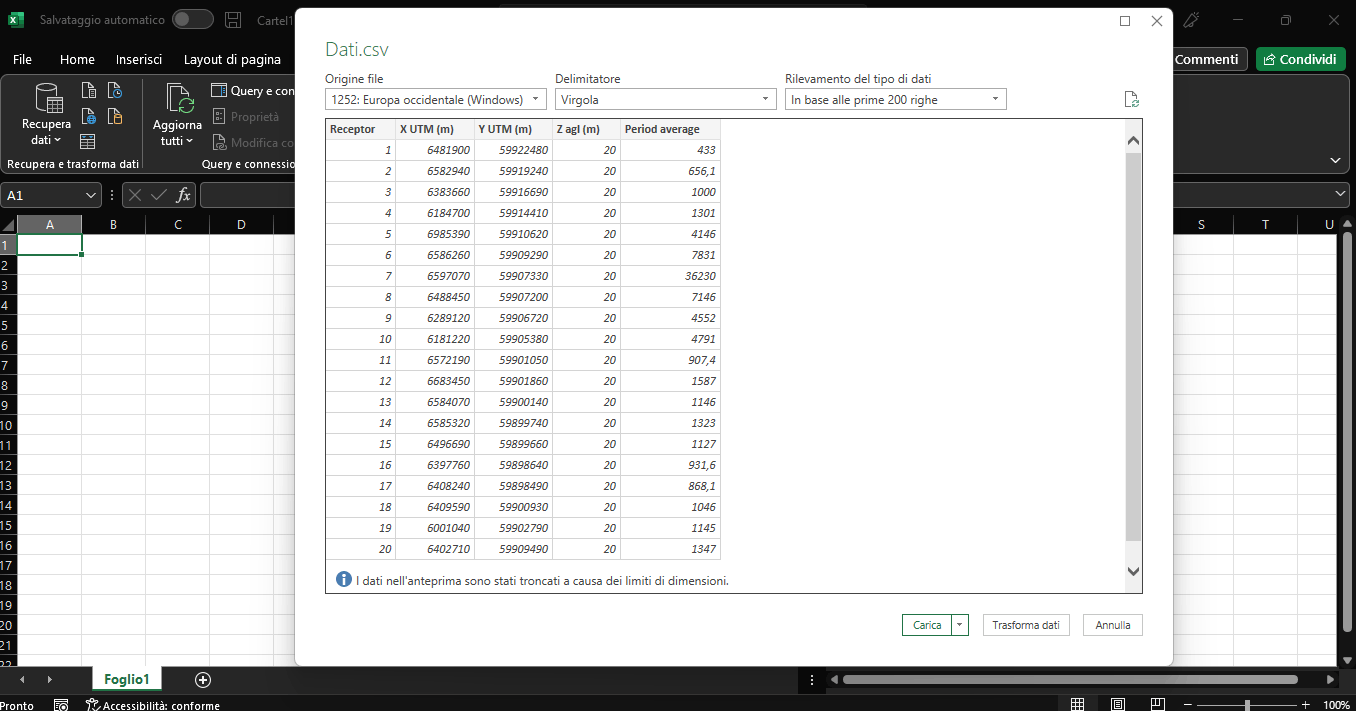This screenshot has width=1356, height=711.
Task: Open the Name Box dropdown arrow
Action: point(92,195)
